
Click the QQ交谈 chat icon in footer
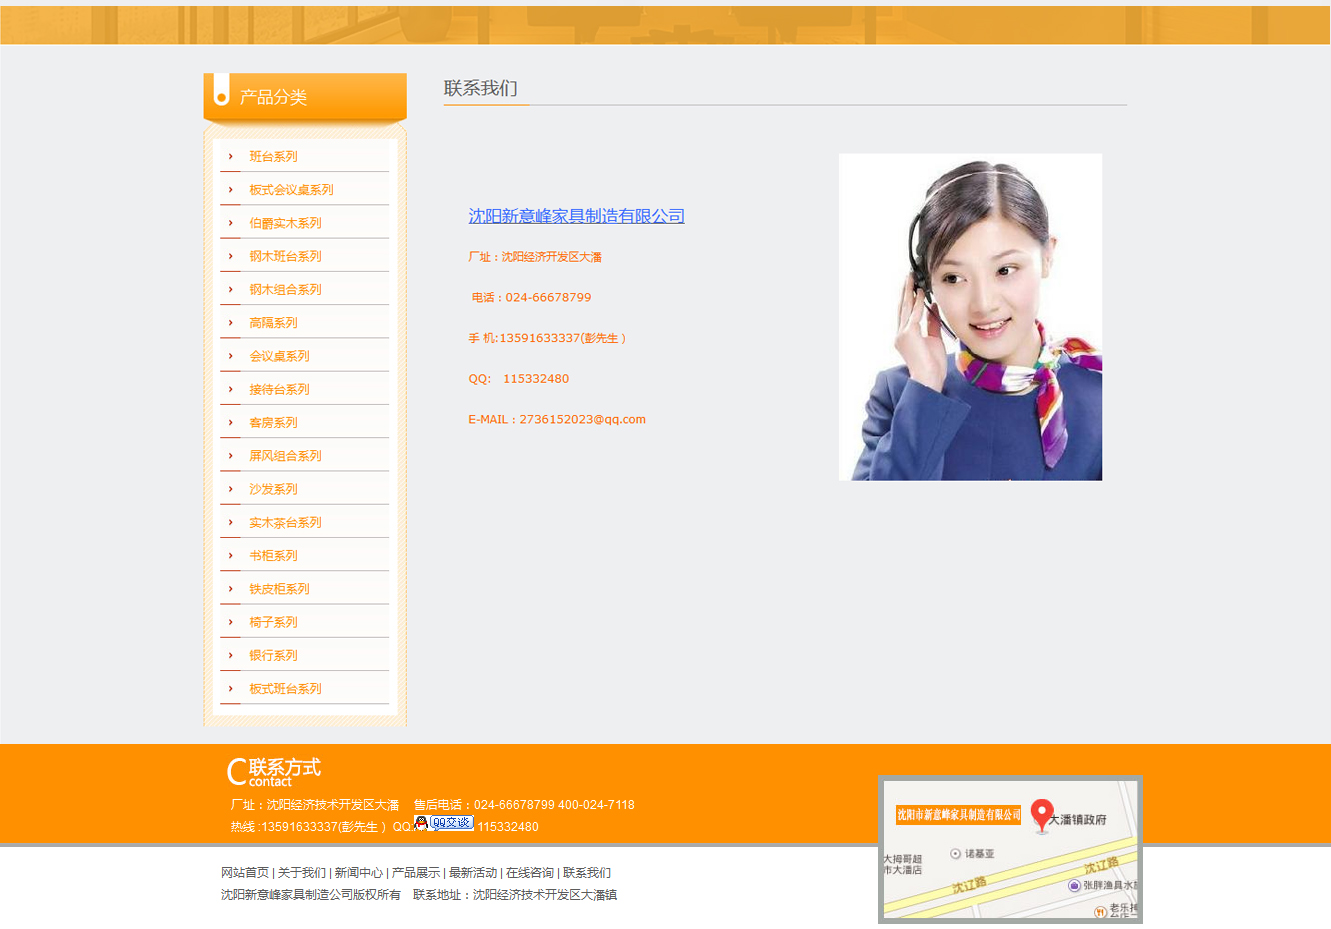pos(444,823)
